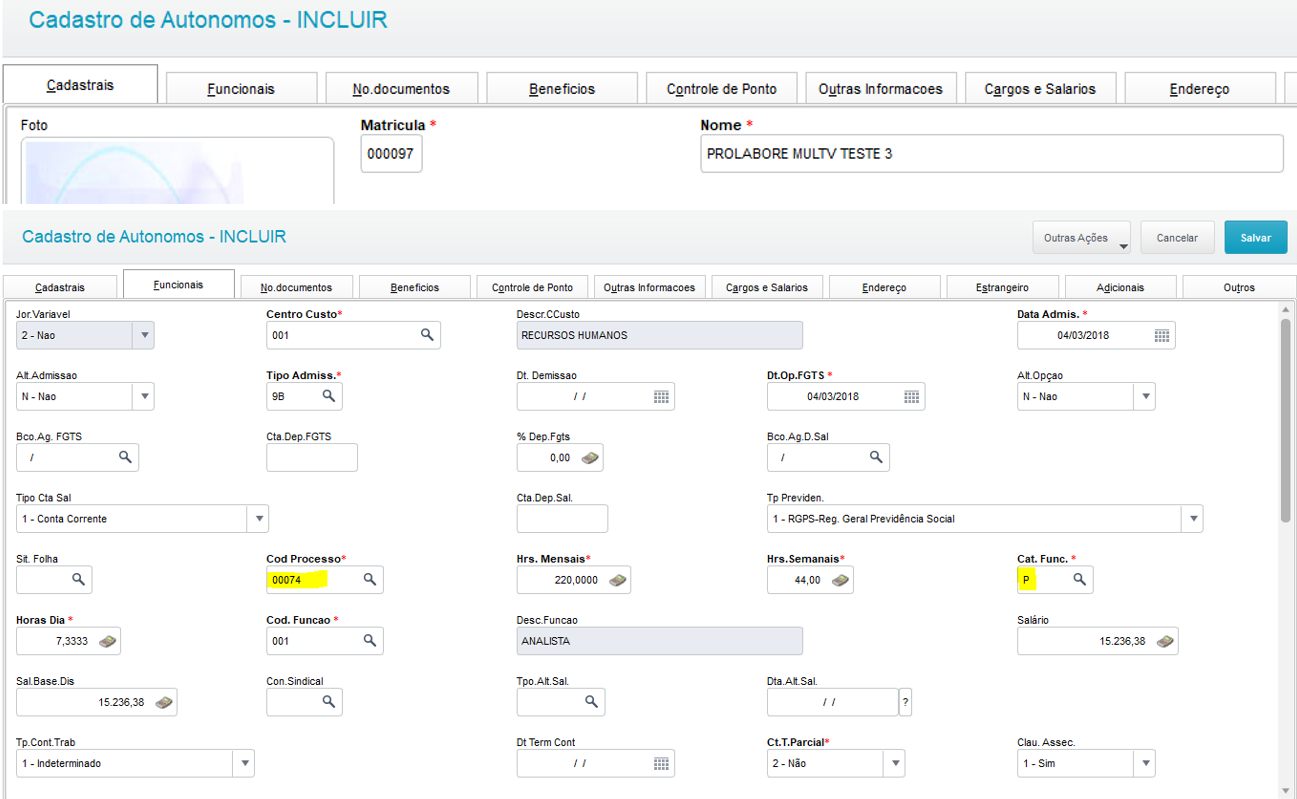Open the Tp Previden. dropdown list
Image resolution: width=1297 pixels, height=799 pixels.
1191,519
